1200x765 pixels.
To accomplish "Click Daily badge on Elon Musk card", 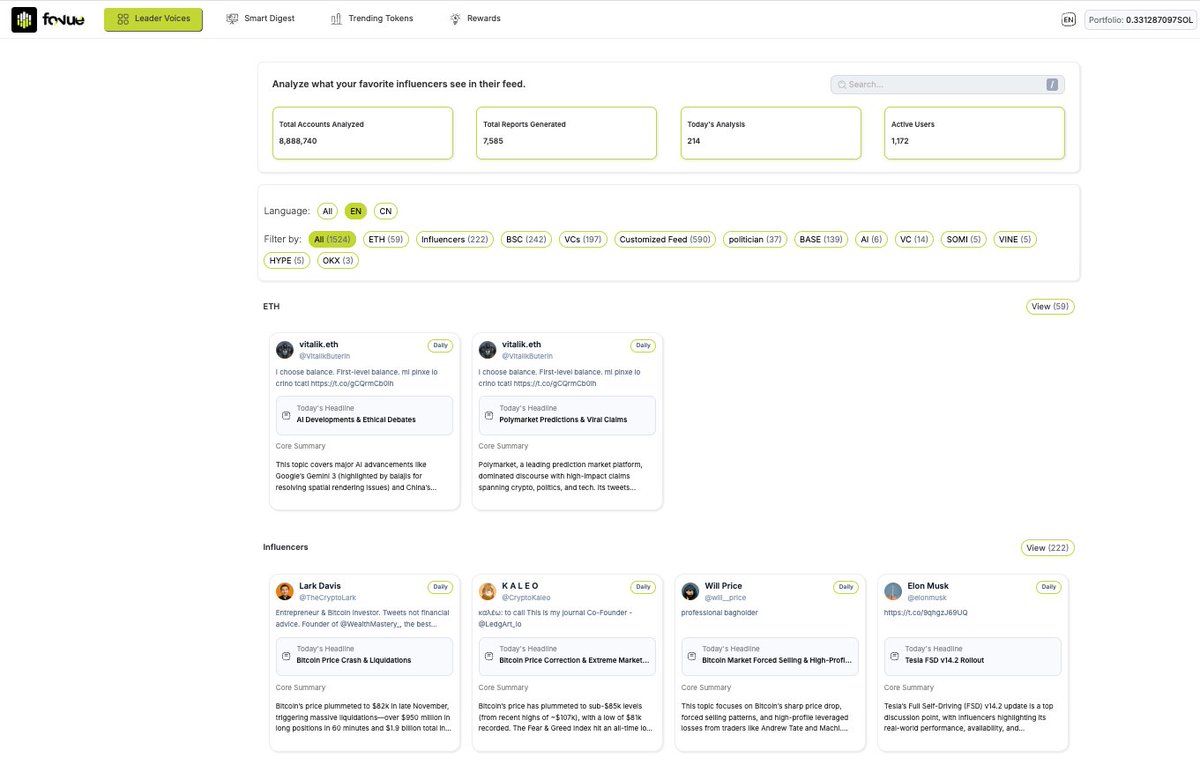I will tap(1049, 587).
